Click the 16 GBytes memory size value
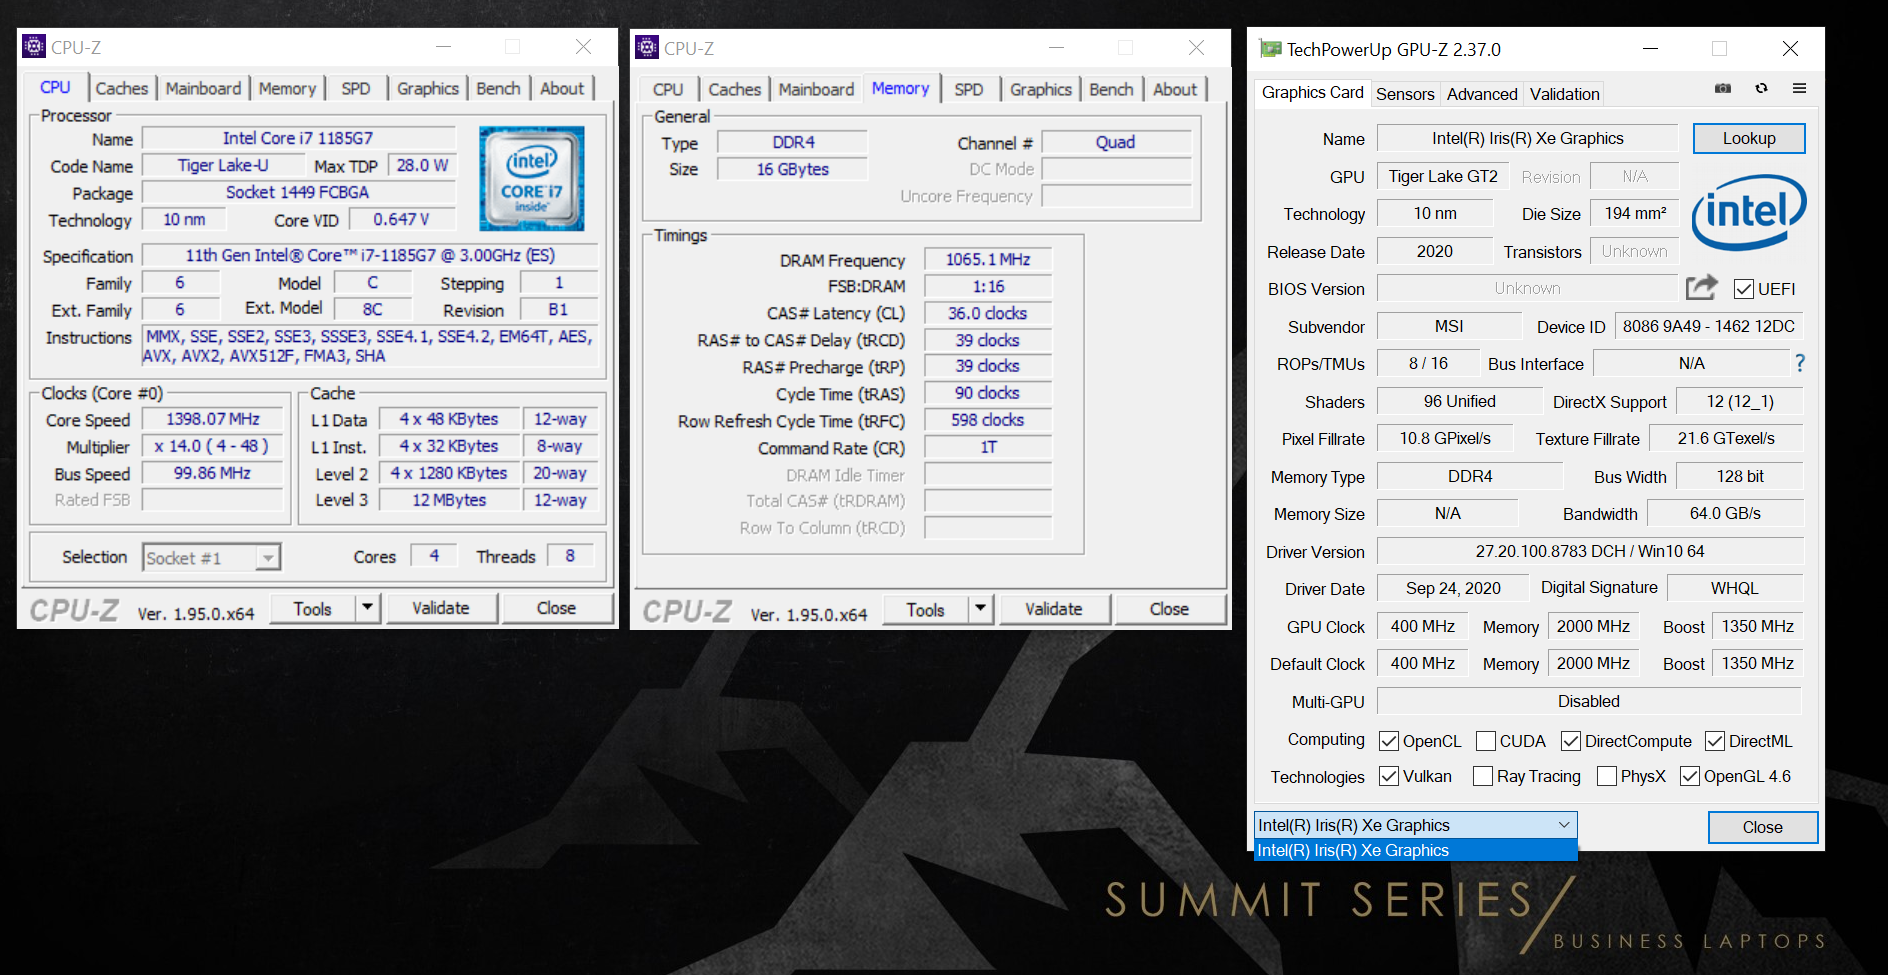The height and width of the screenshot is (975, 1888). click(x=792, y=169)
